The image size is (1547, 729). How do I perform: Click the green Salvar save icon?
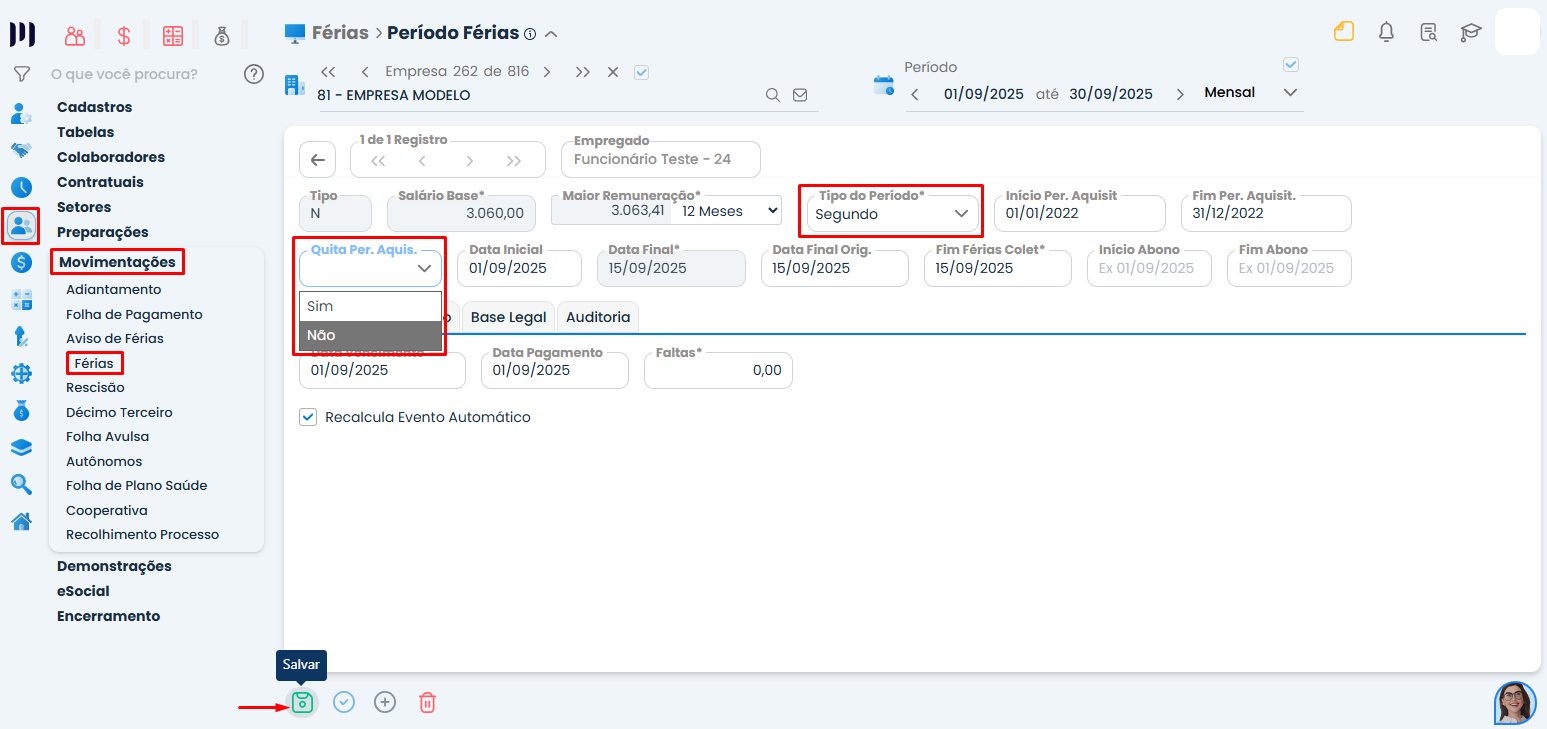(303, 702)
